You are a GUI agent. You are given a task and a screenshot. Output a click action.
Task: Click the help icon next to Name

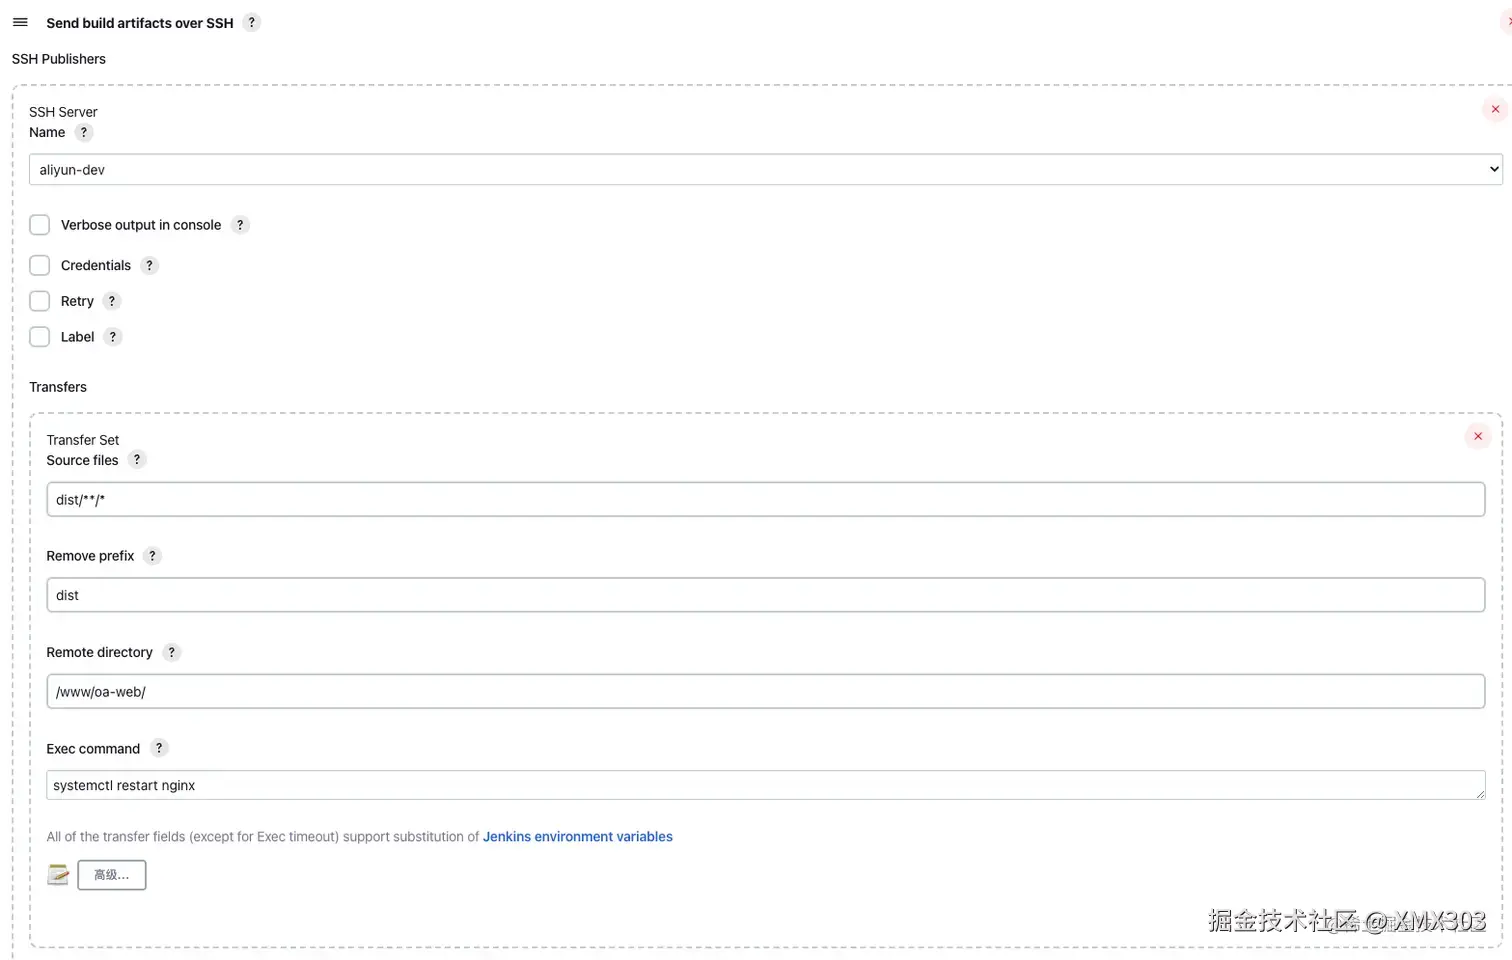(84, 132)
